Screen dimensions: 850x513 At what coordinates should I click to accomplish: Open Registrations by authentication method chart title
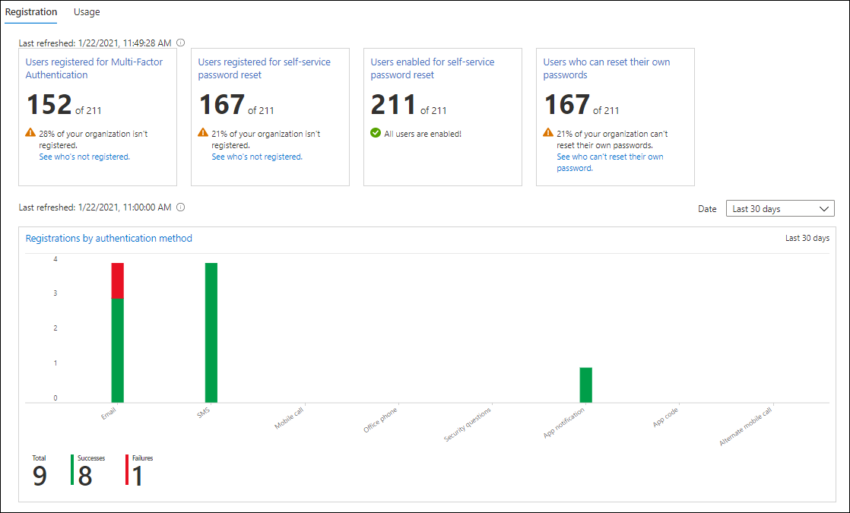[108, 238]
